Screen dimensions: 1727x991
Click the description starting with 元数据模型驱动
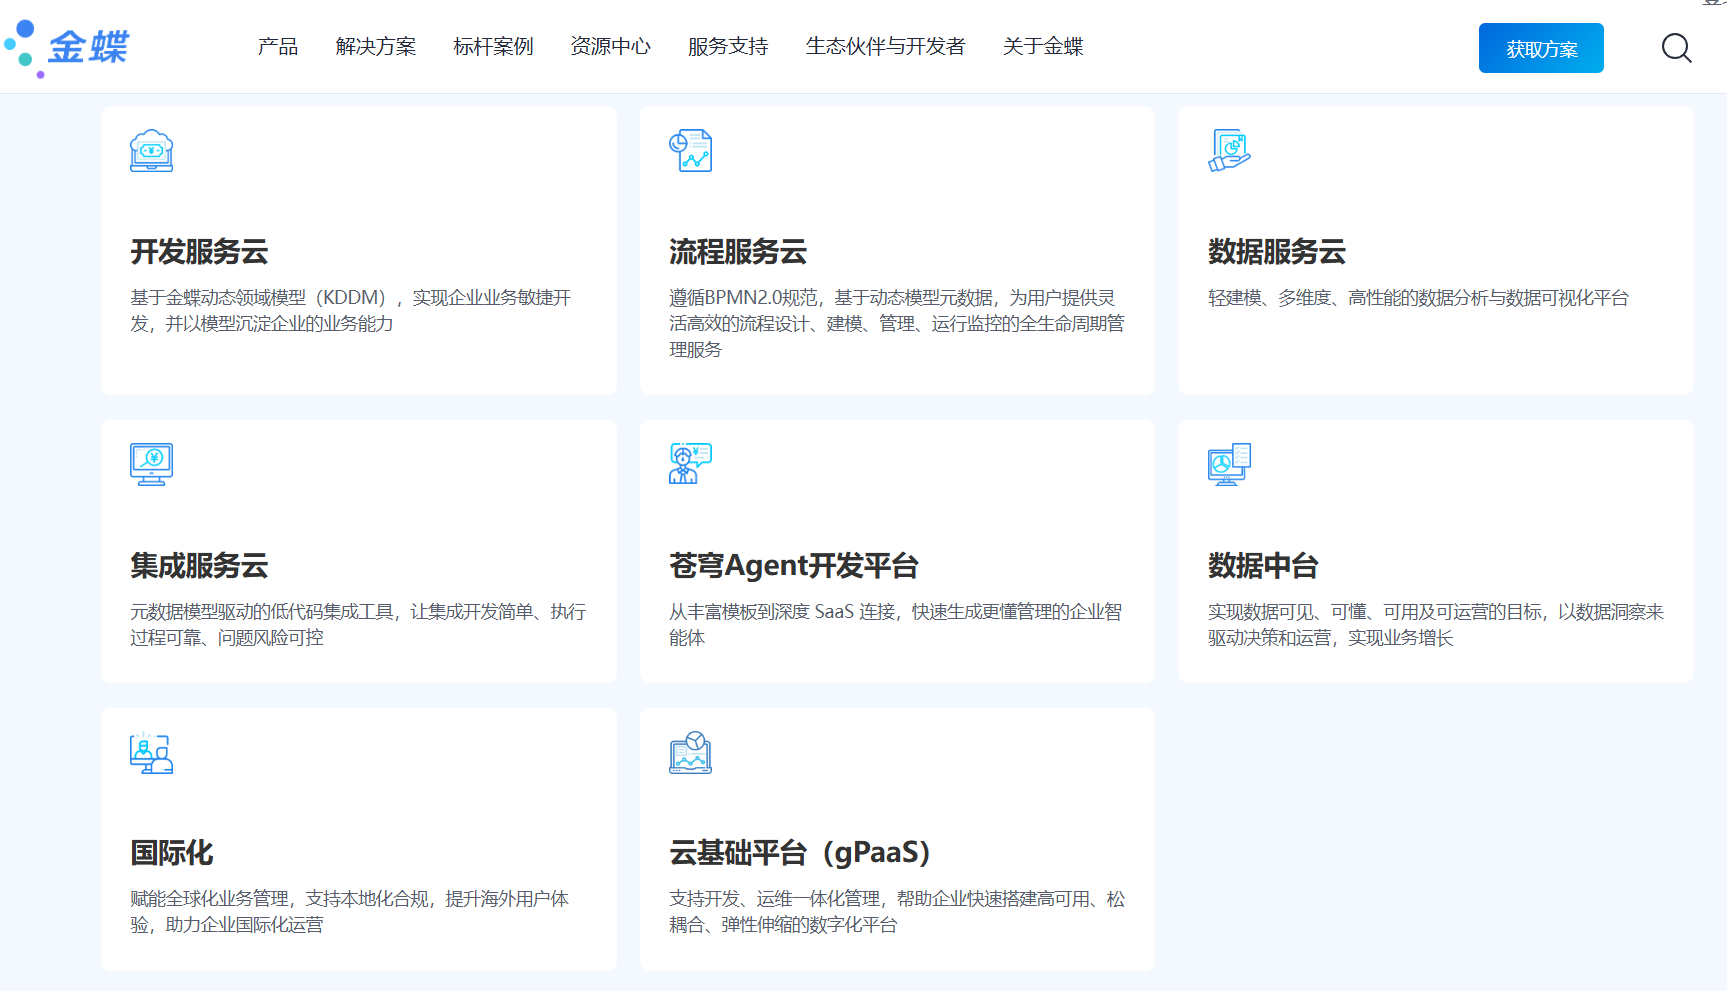pyautogui.click(x=358, y=625)
